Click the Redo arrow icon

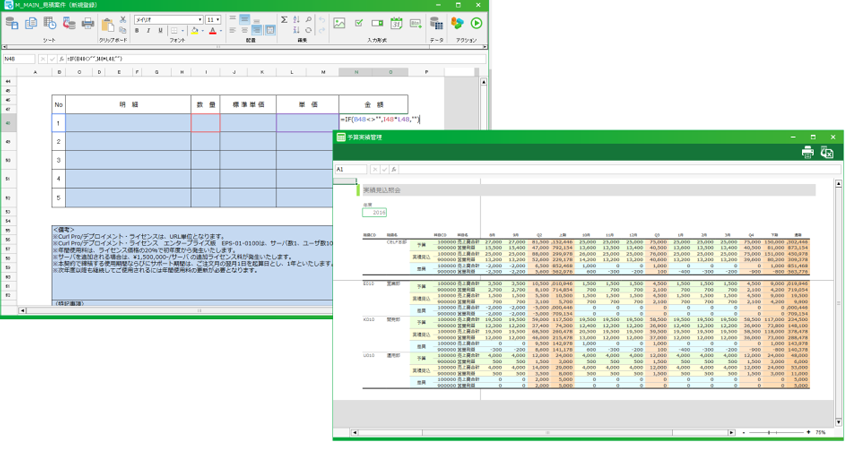(x=322, y=30)
